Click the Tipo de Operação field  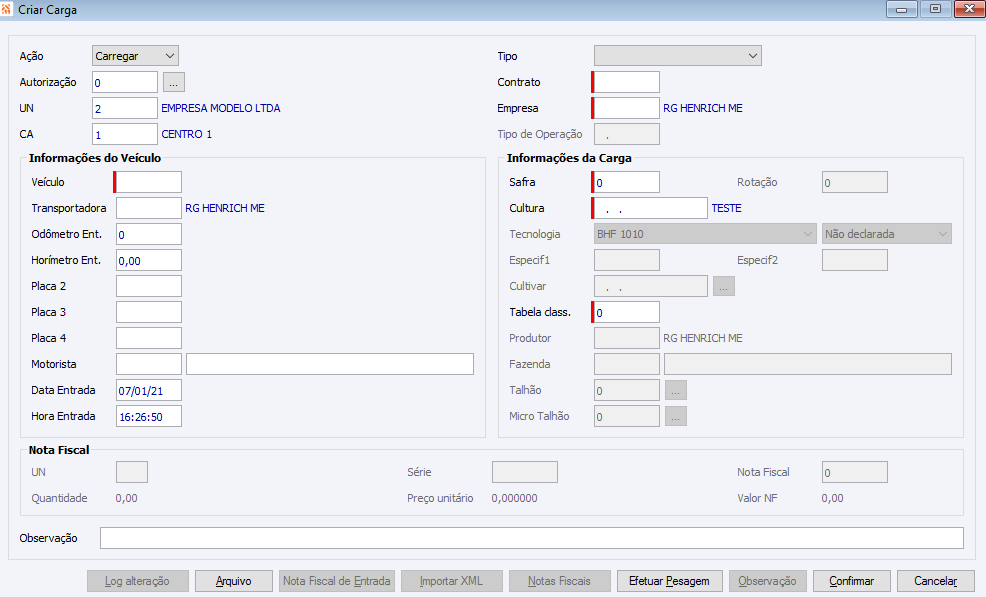[627, 134]
